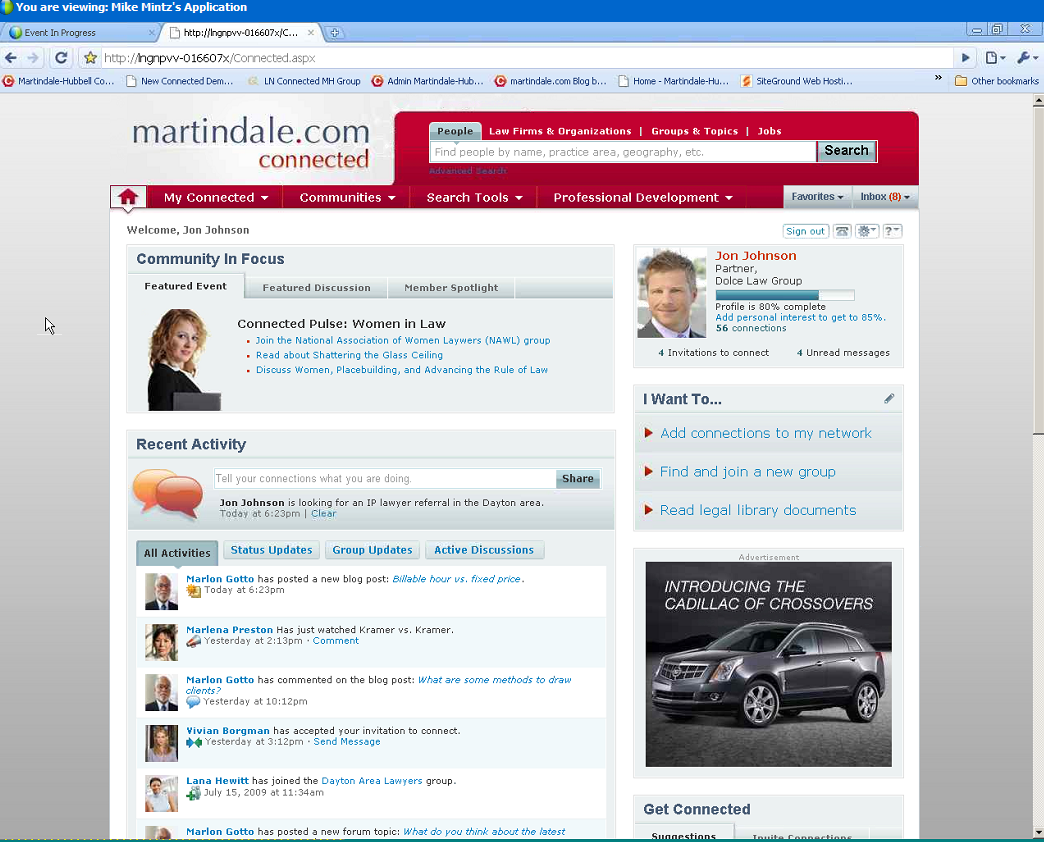Open the question mark help dropdown
Image resolution: width=1044 pixels, height=842 pixels.
(x=892, y=231)
